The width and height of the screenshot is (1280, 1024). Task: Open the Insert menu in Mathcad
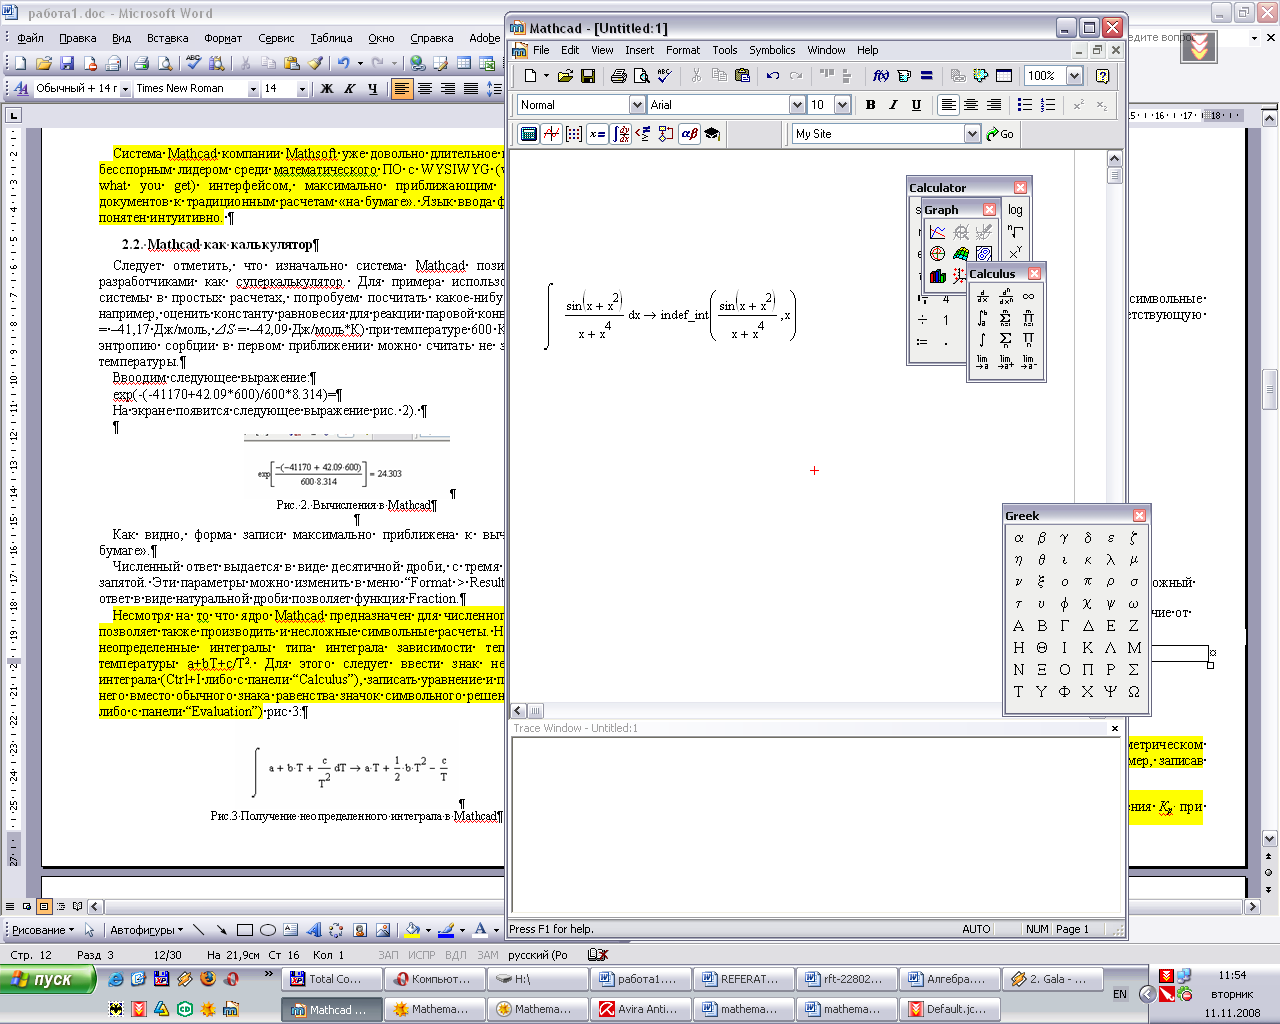coord(639,50)
